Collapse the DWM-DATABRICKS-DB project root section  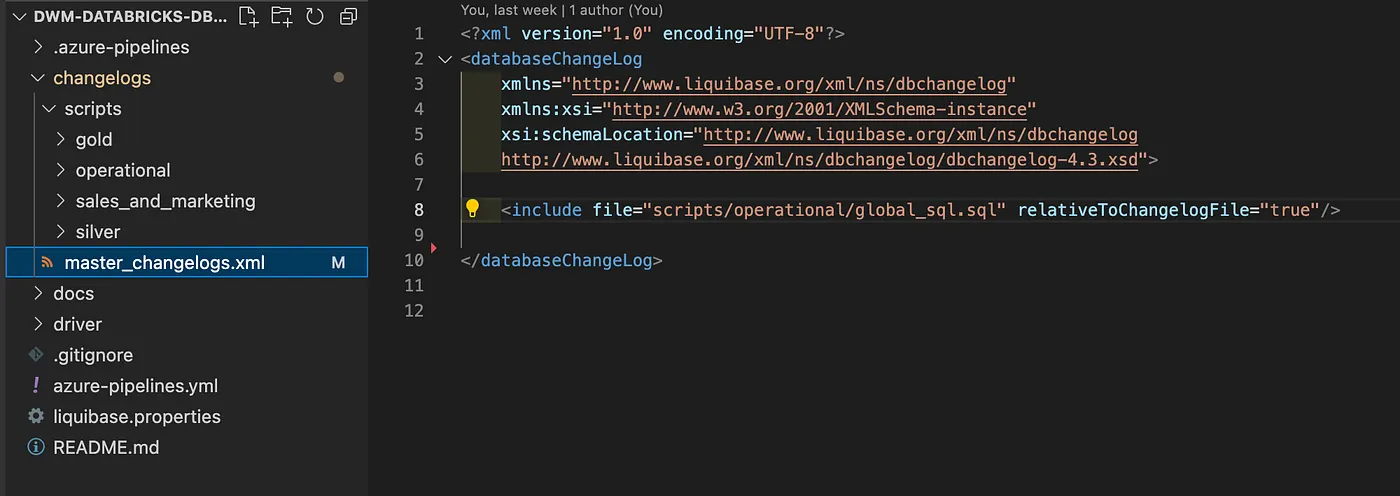click(16, 16)
